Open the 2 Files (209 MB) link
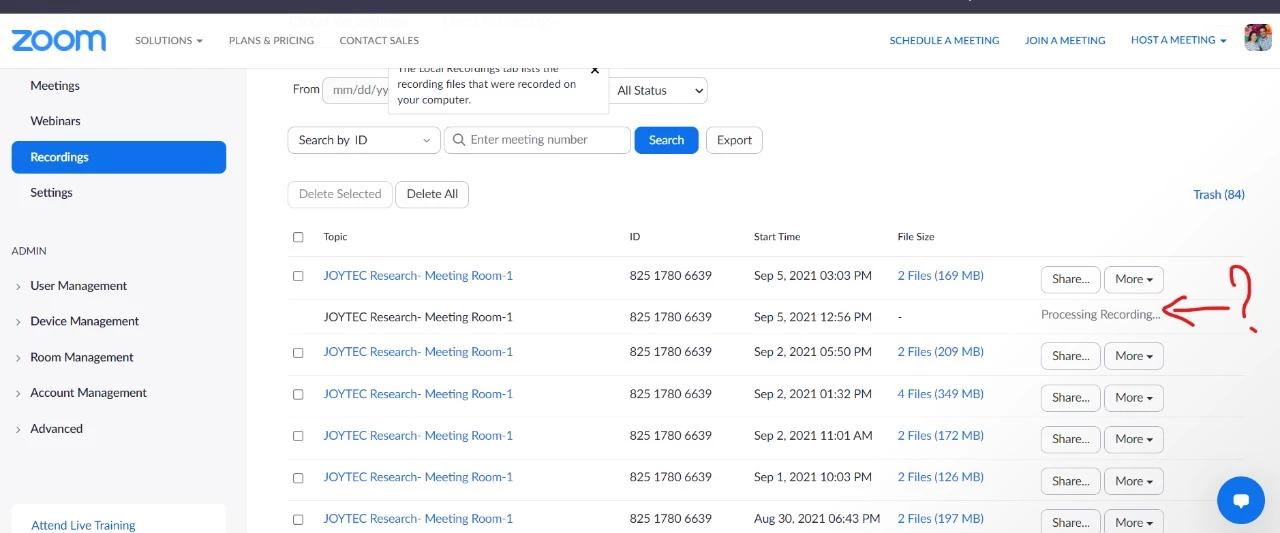 click(941, 352)
